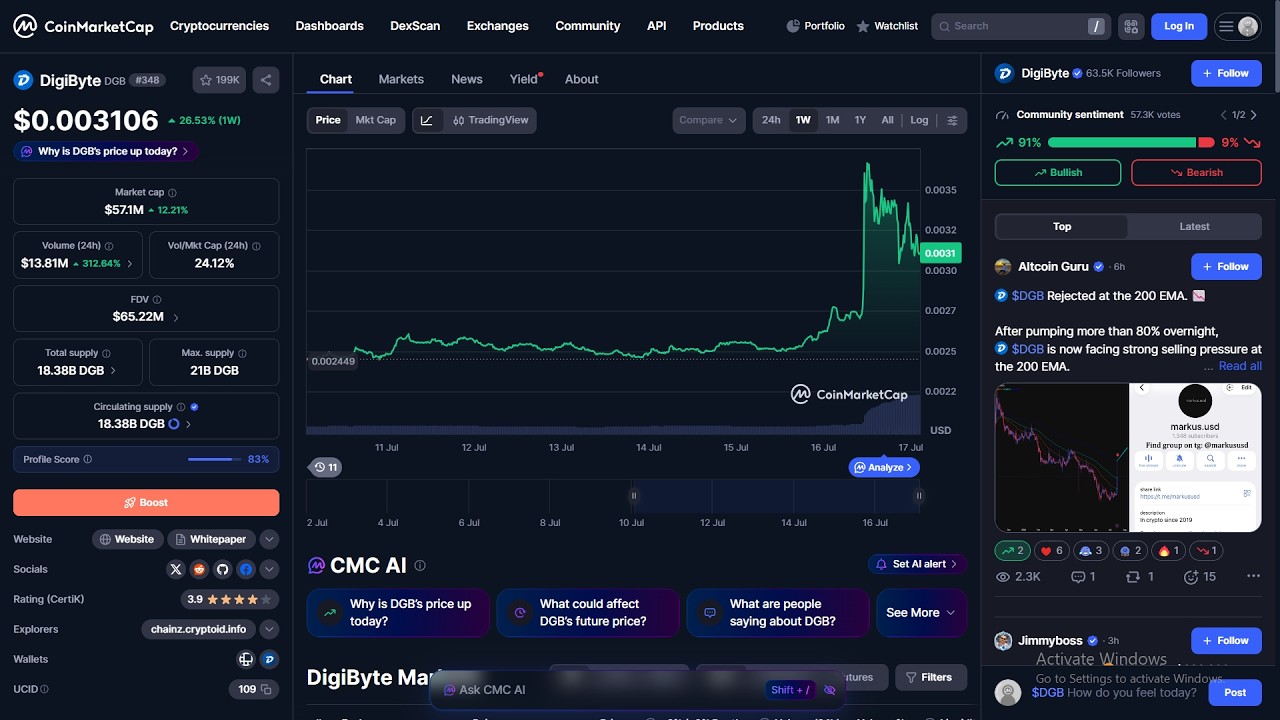Open the Cryptocurrencies nav menu
Viewport: 1280px width, 720px height.
tap(219, 26)
